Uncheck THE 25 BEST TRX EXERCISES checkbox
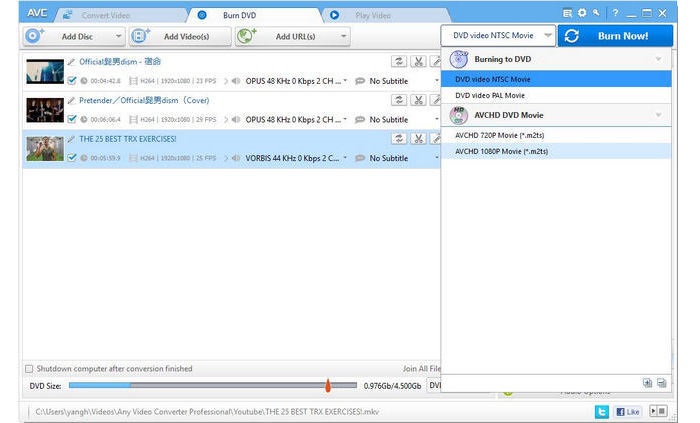Image resolution: width=700 pixels, height=423 pixels. coord(72,158)
